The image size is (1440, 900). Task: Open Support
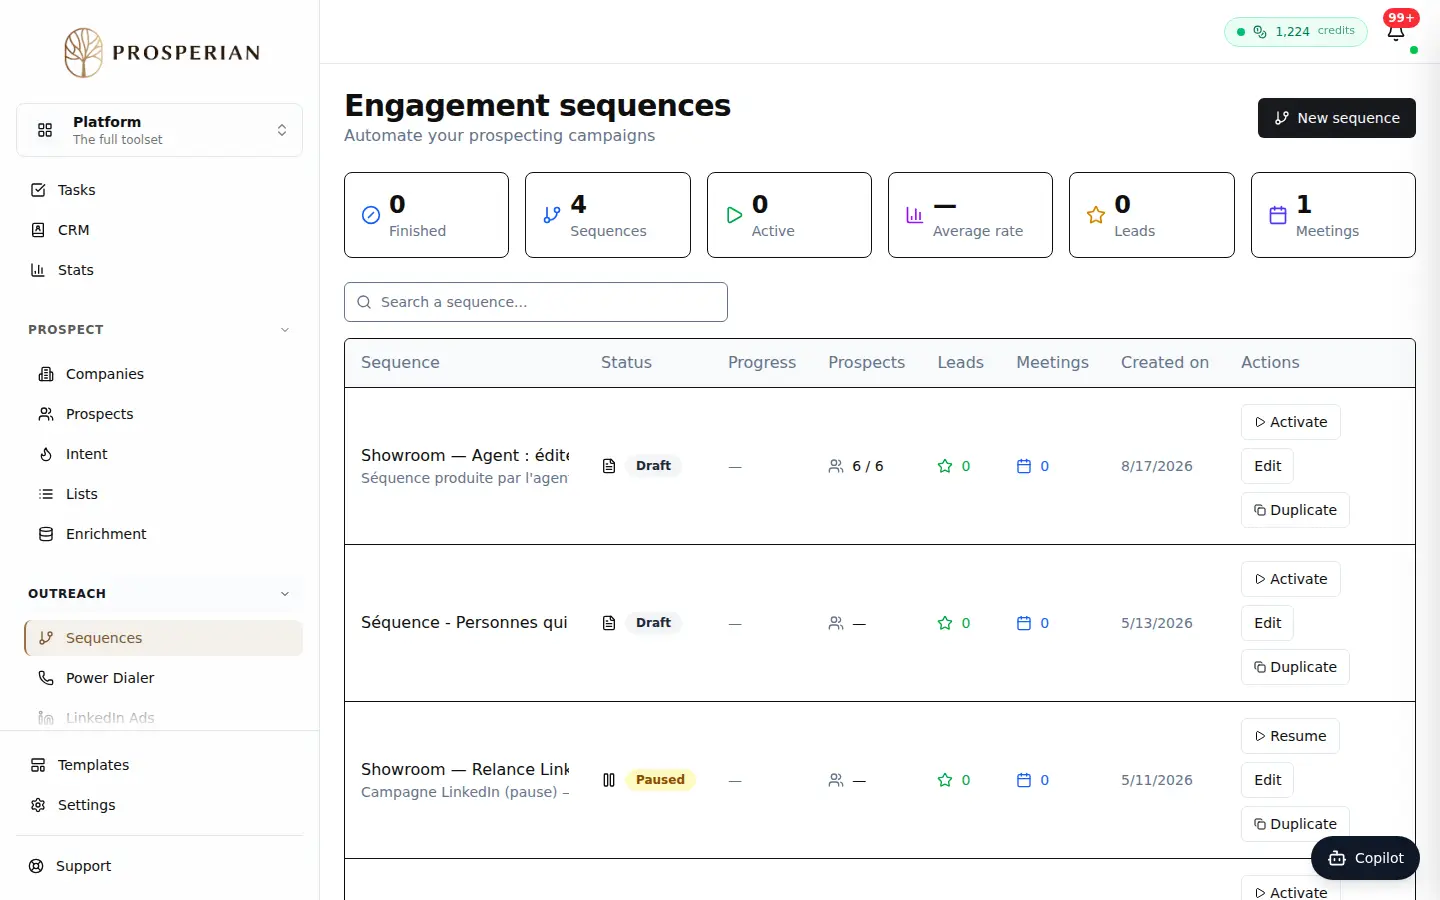click(159, 866)
